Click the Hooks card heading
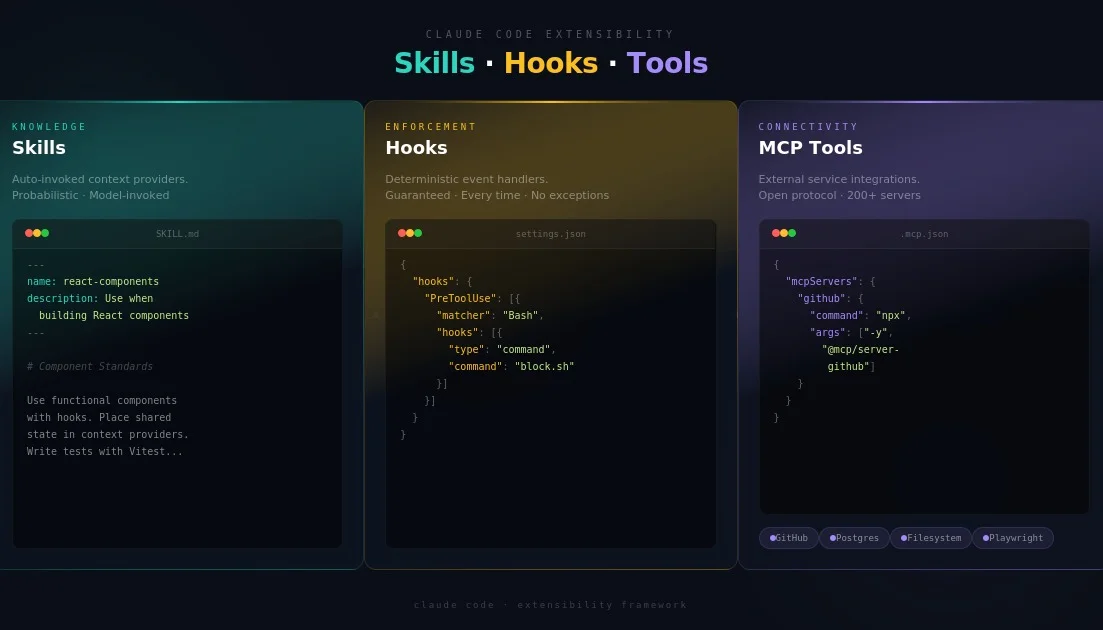This screenshot has height=630, width=1103. click(416, 148)
